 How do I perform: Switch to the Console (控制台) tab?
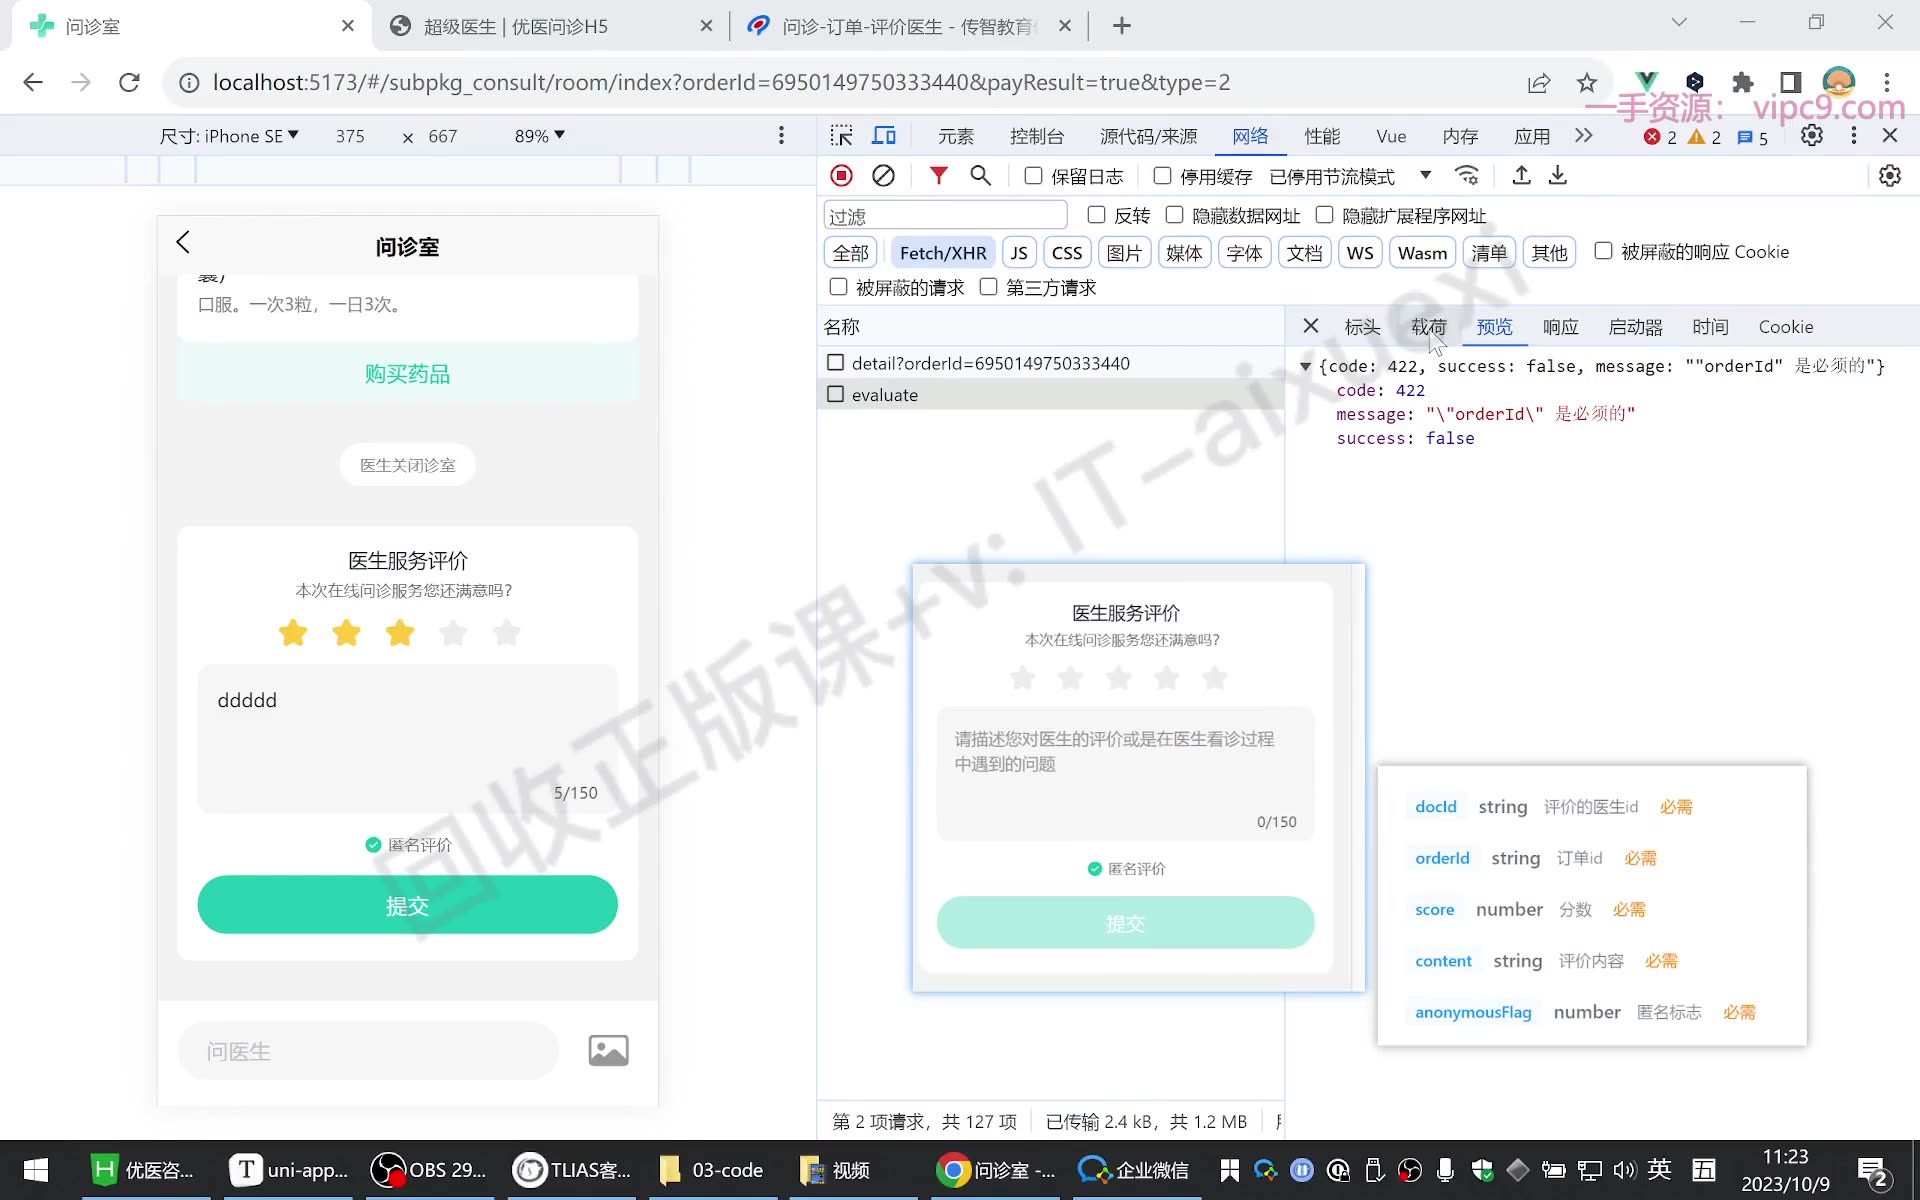[1037, 136]
